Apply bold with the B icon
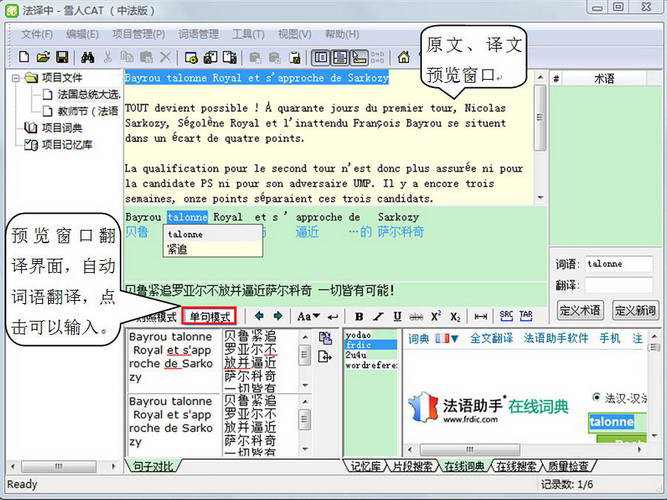 coord(359,317)
